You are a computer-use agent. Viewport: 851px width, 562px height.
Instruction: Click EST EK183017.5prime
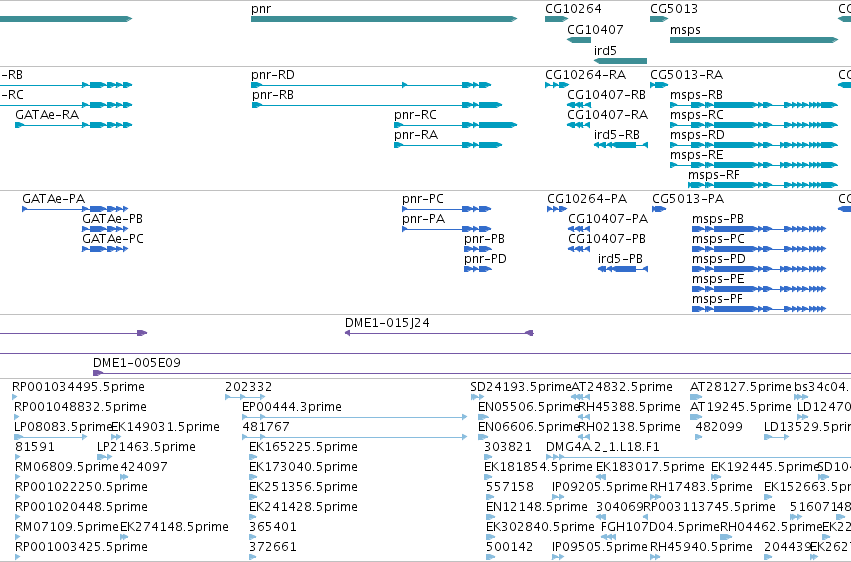pos(650,467)
